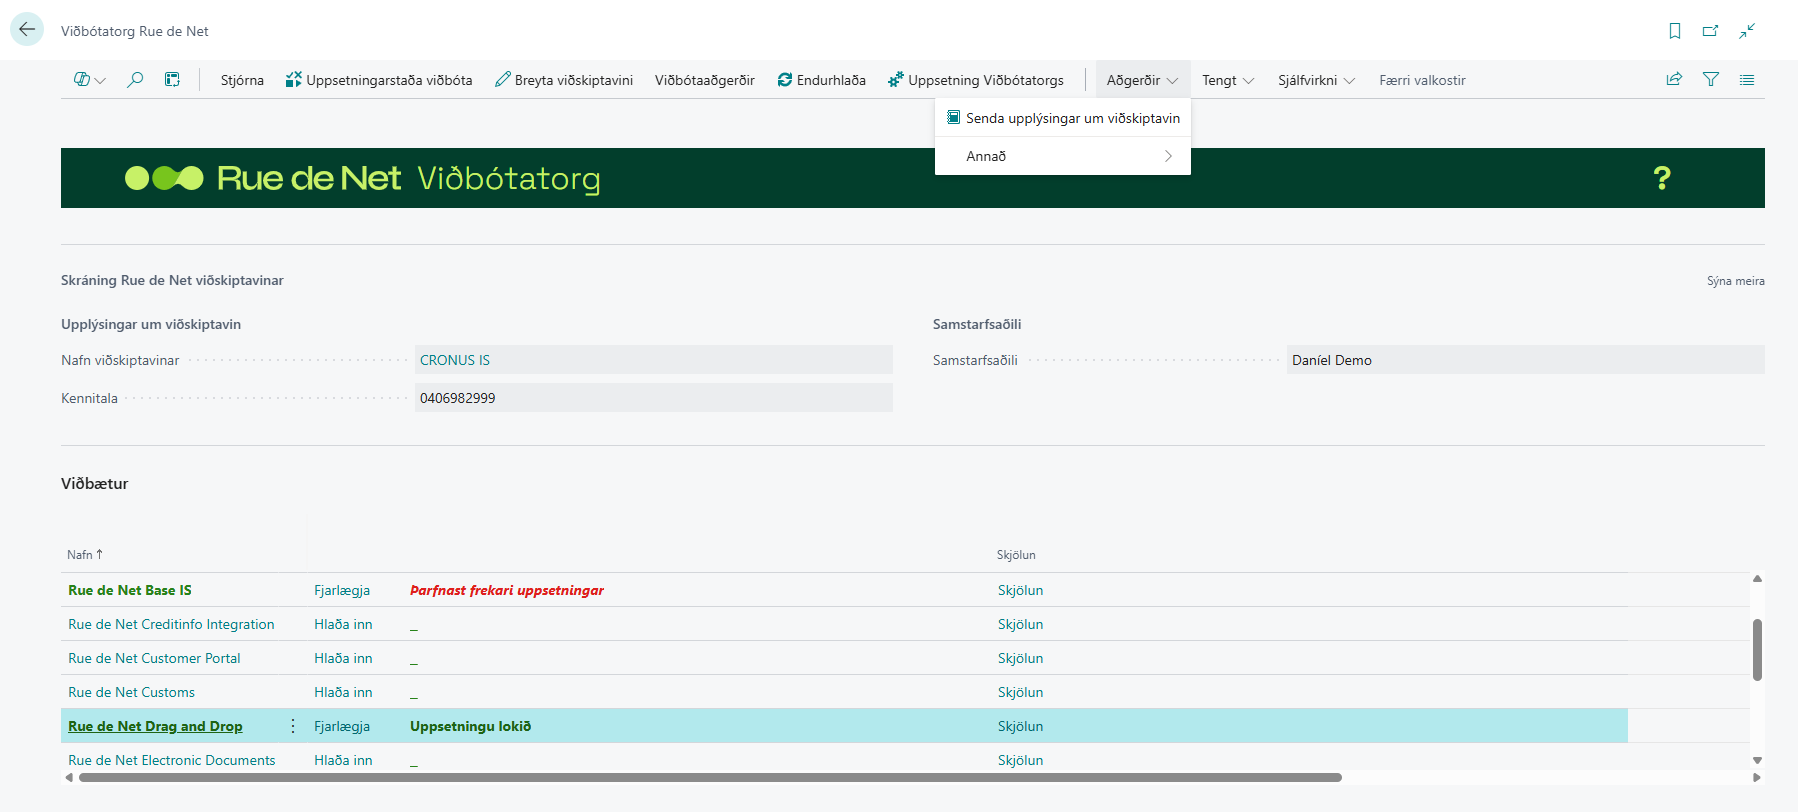The height and width of the screenshot is (812, 1798).
Task: Expand the Annað submenu
Action: tap(1062, 156)
